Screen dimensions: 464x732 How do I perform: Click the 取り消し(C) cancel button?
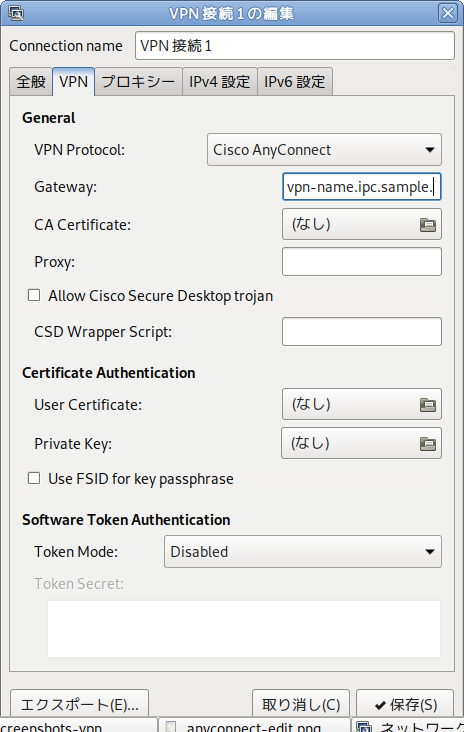[x=301, y=704]
